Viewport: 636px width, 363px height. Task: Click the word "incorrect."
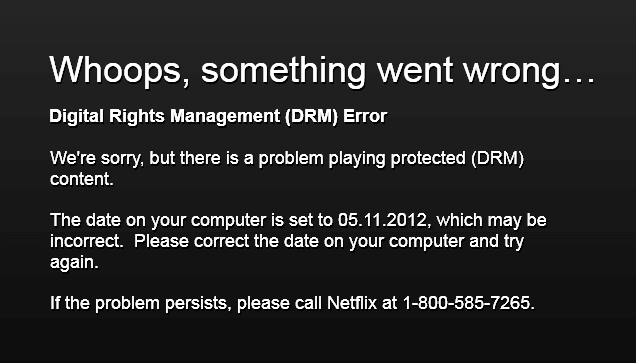click(86, 241)
